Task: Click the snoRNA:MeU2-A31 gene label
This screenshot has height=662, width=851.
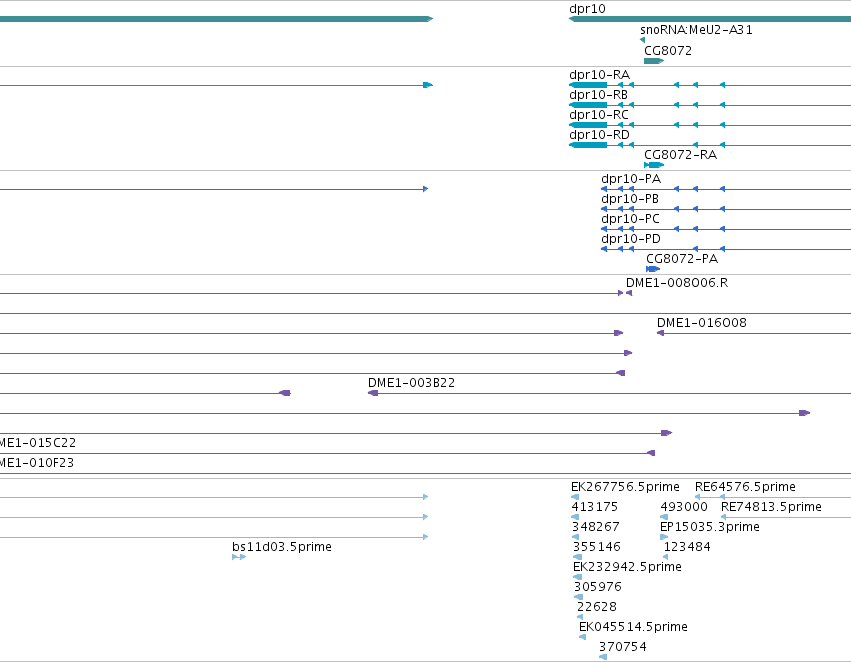Action: [x=696, y=30]
